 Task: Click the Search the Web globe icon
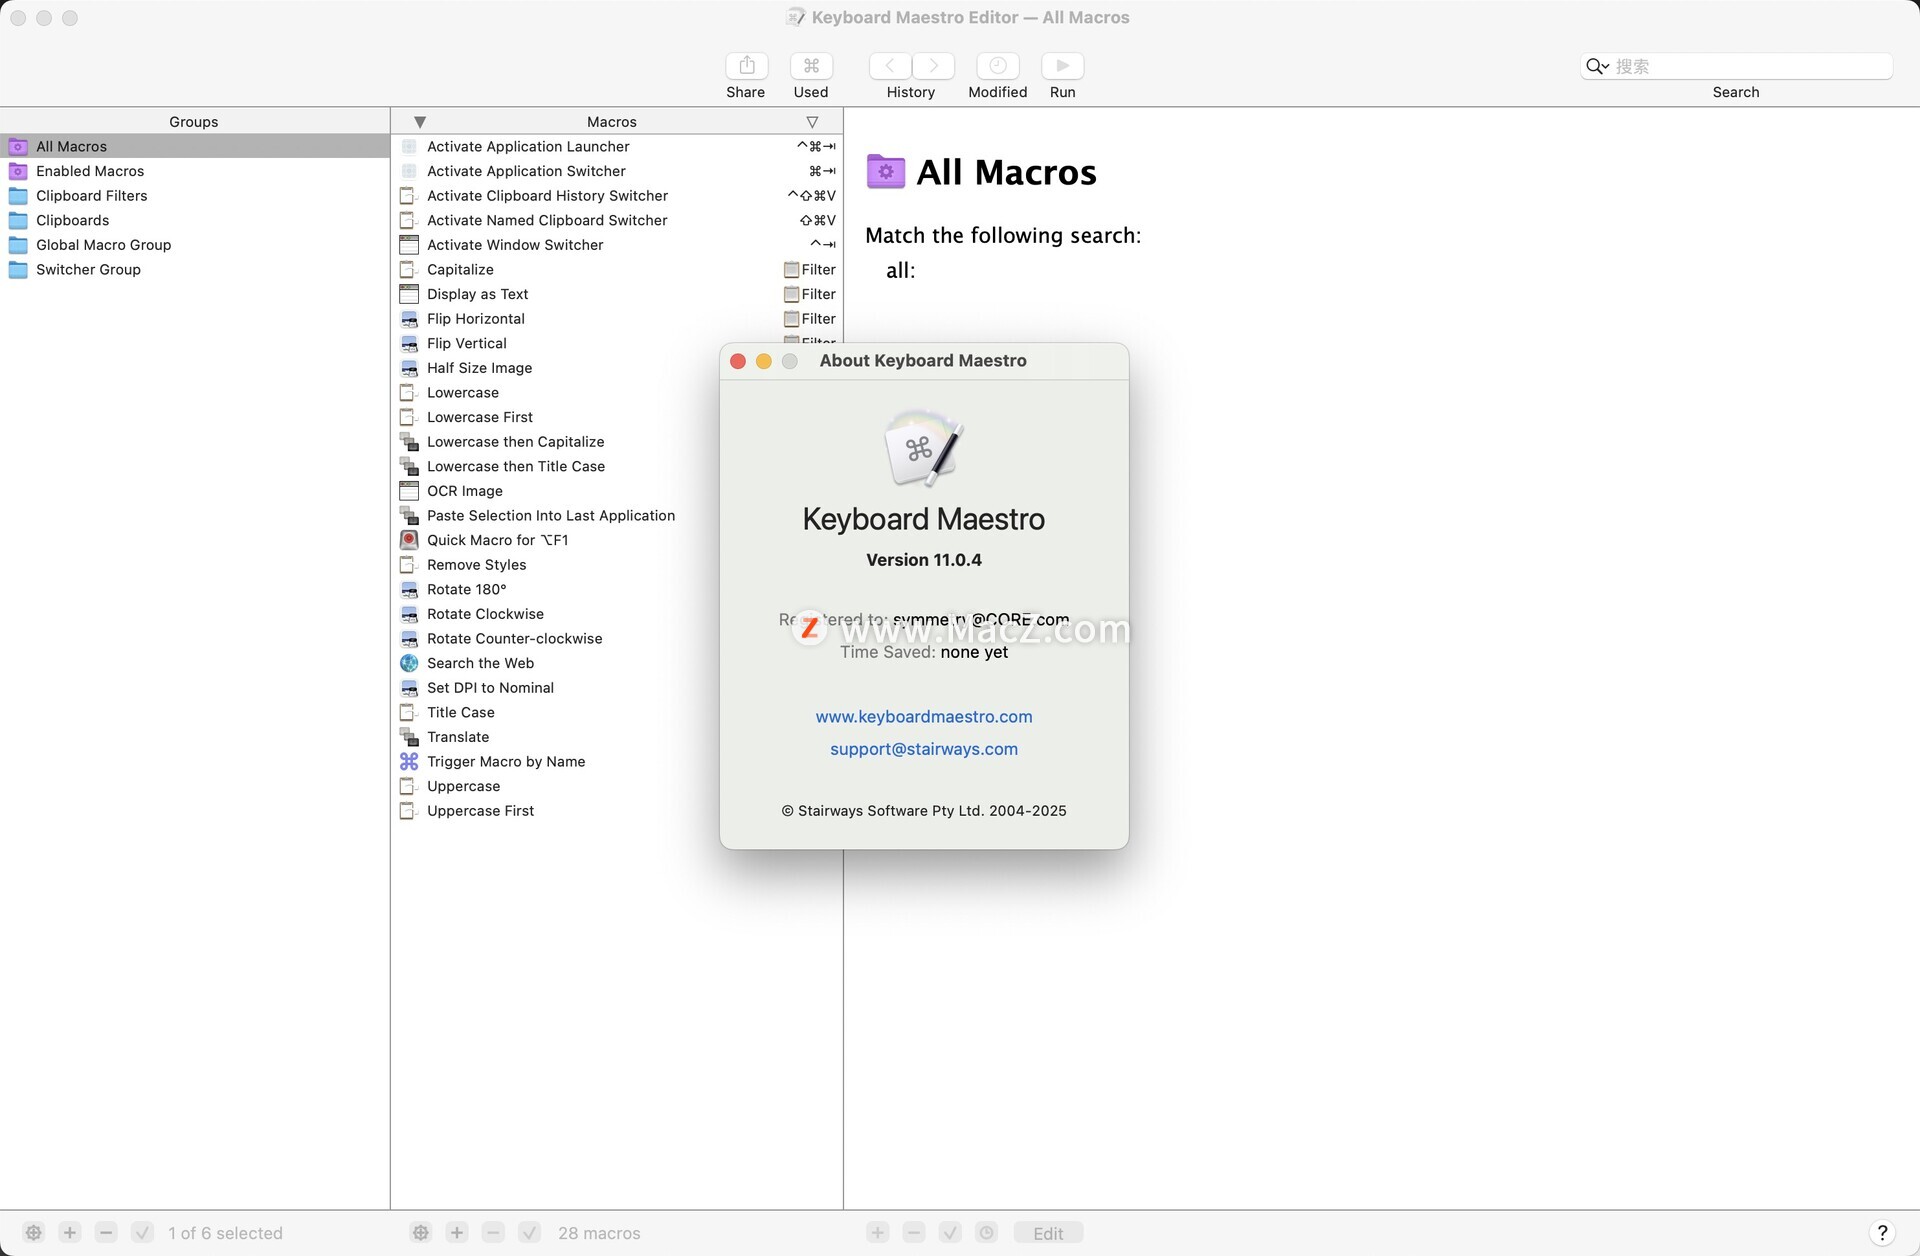coord(409,663)
